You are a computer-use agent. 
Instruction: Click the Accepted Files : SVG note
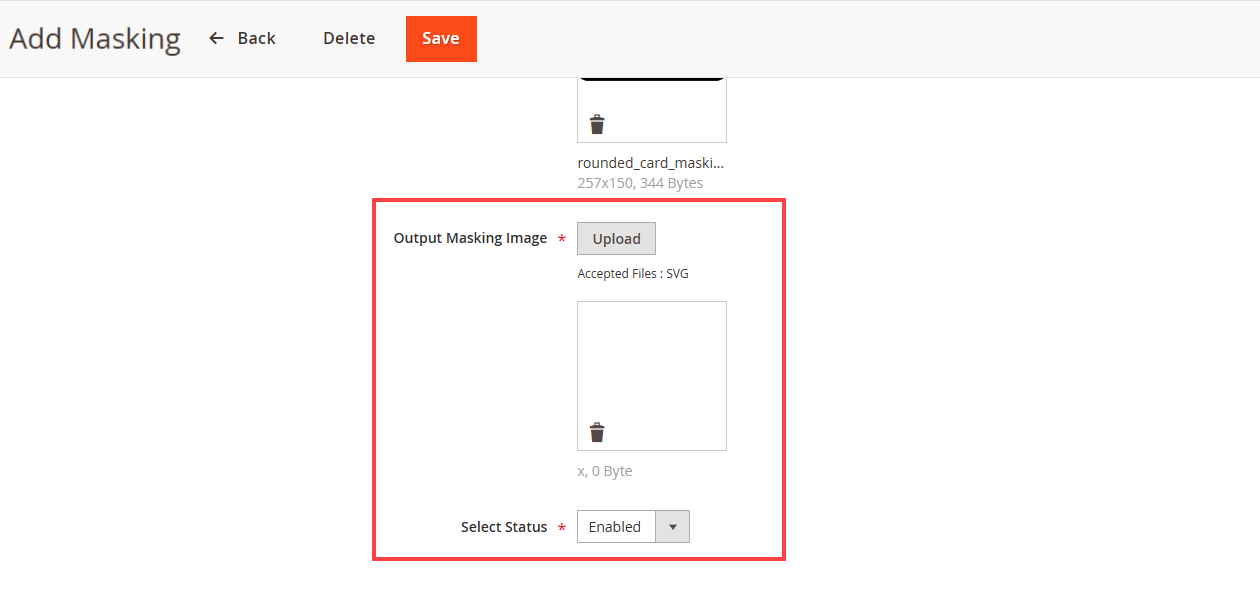tap(633, 274)
